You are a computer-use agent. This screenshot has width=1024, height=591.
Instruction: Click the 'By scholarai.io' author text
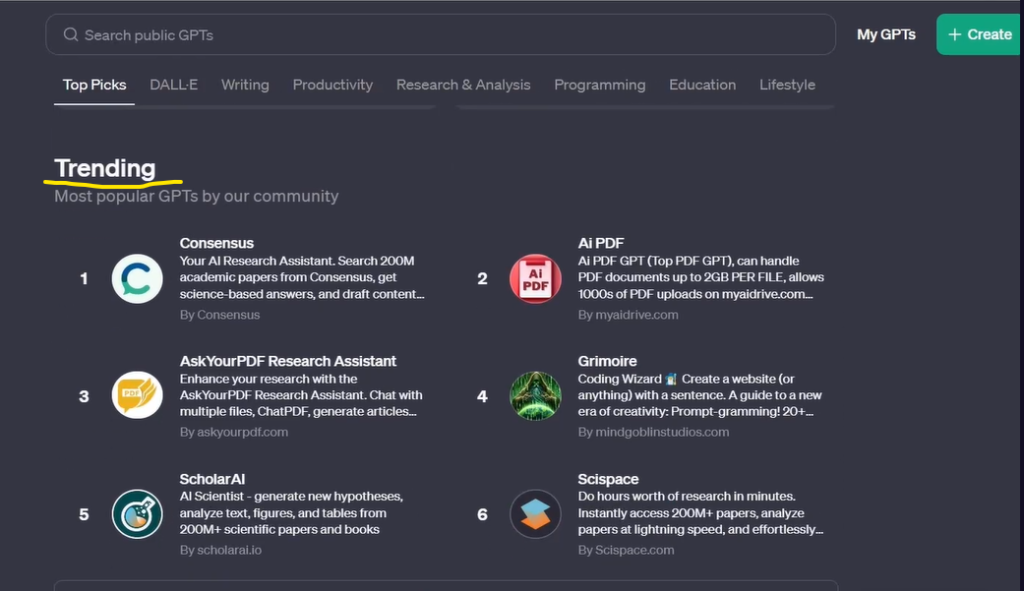pyautogui.click(x=221, y=550)
